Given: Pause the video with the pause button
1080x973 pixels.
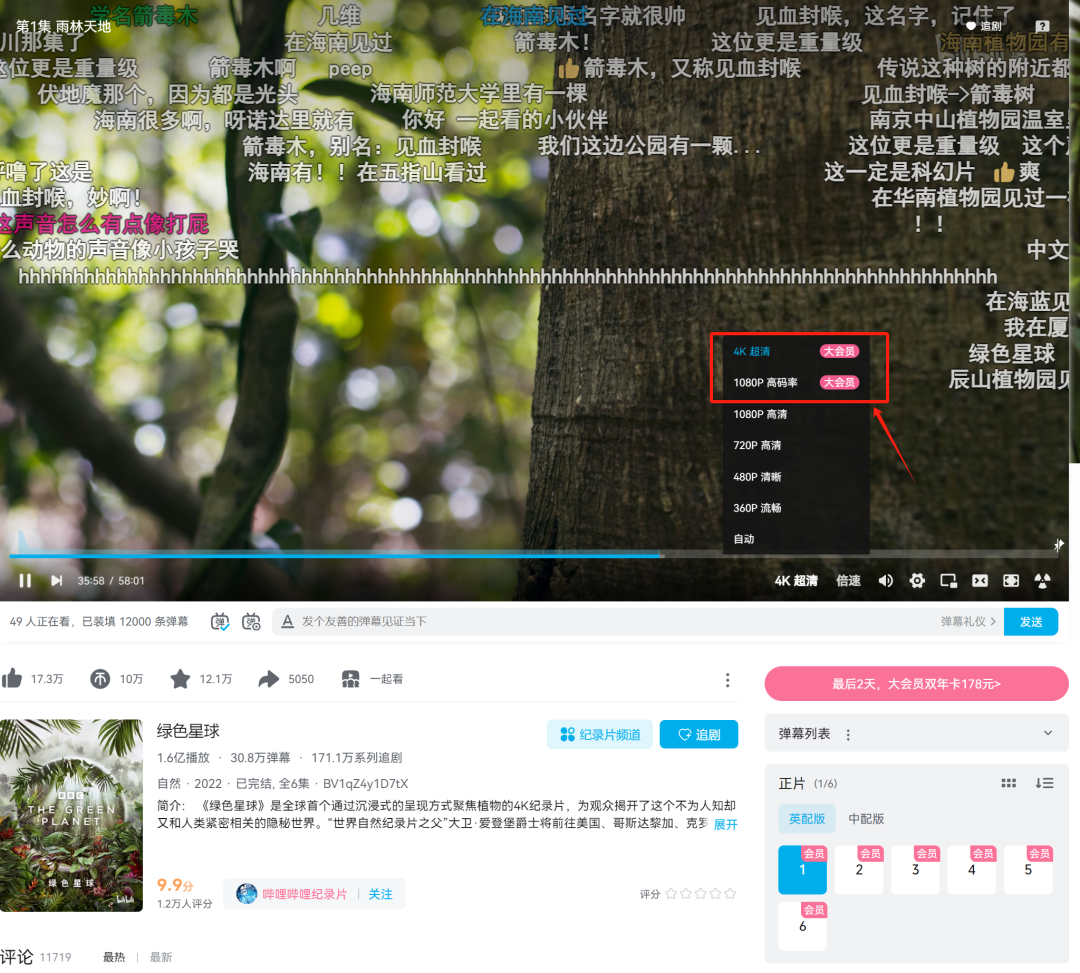Looking at the screenshot, I should 25,580.
